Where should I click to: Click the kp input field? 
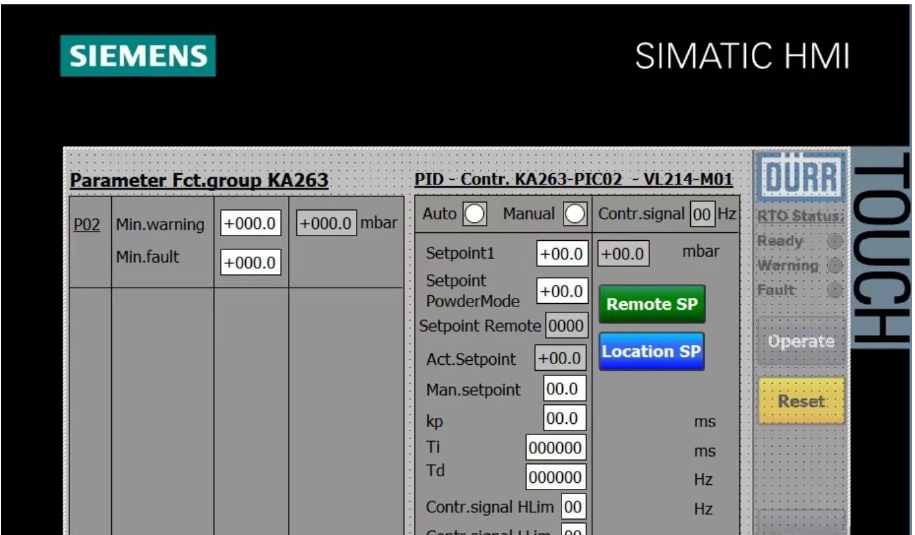coord(564,418)
